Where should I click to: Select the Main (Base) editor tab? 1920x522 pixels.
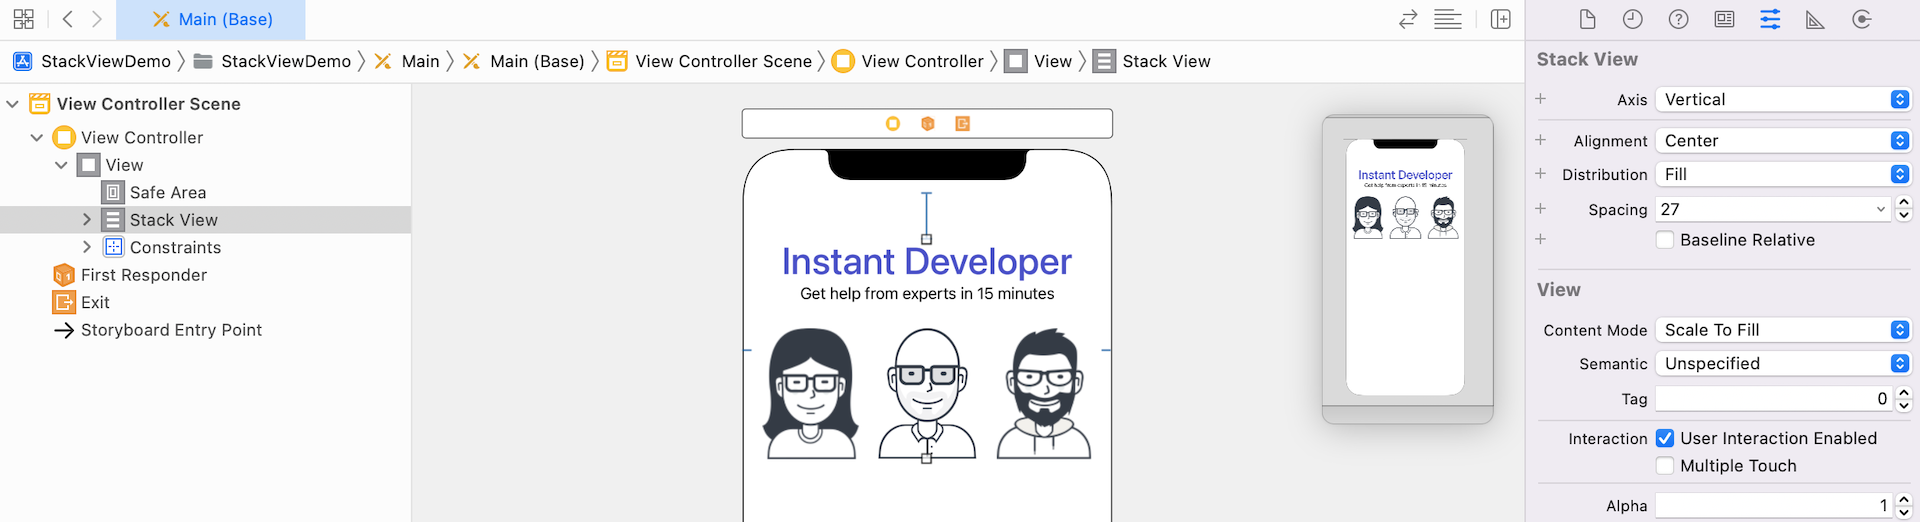pyautogui.click(x=211, y=19)
